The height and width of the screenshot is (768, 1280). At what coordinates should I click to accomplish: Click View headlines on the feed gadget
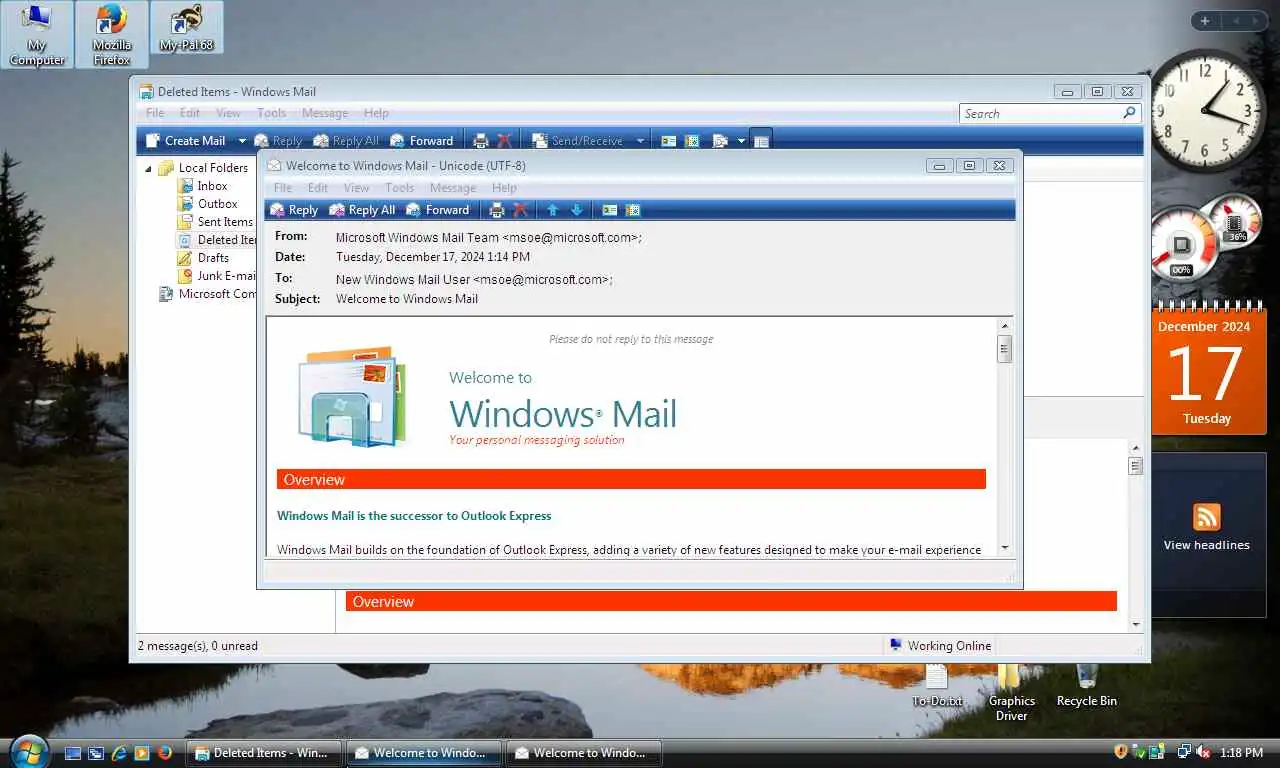point(1206,545)
